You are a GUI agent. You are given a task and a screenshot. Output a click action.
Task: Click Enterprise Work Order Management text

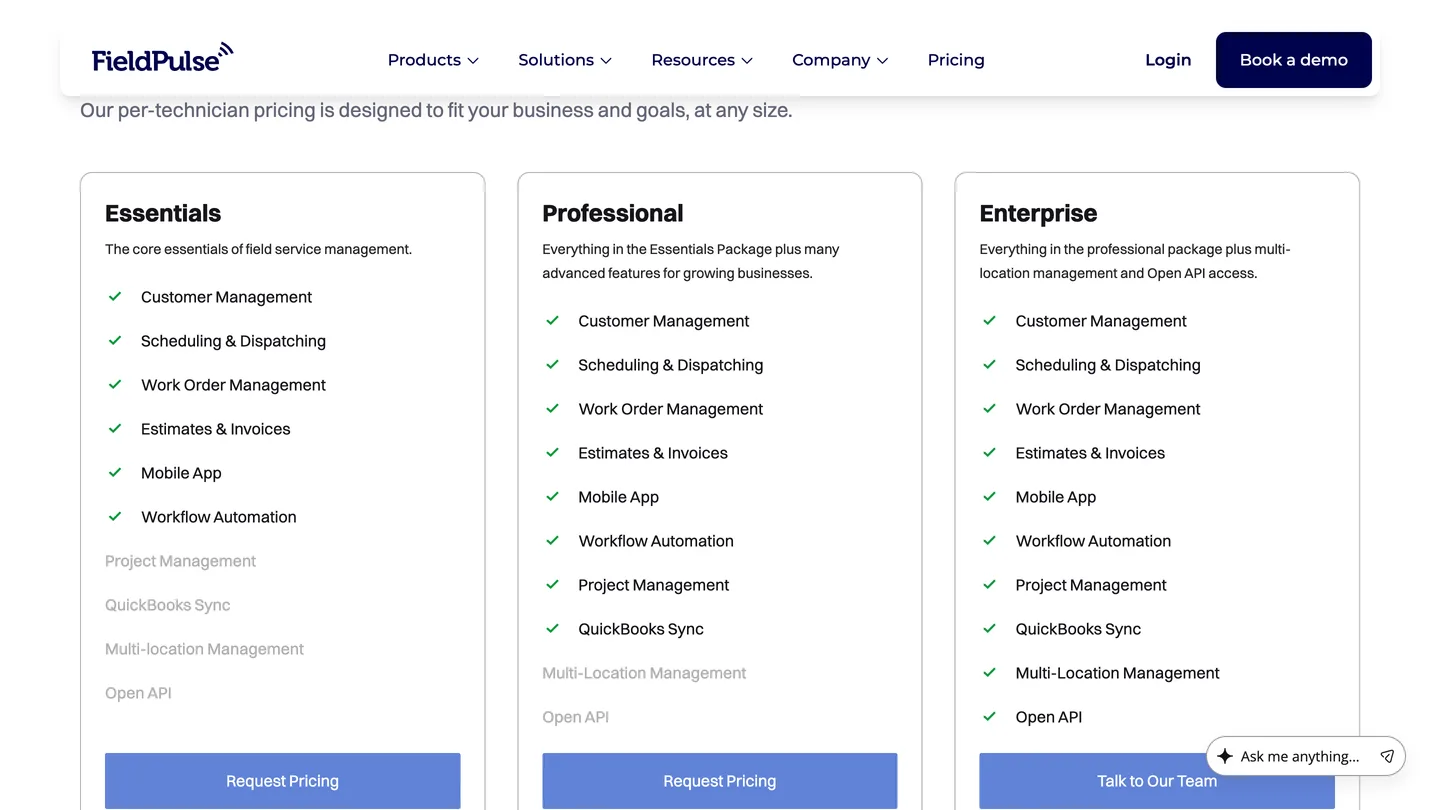1108,409
